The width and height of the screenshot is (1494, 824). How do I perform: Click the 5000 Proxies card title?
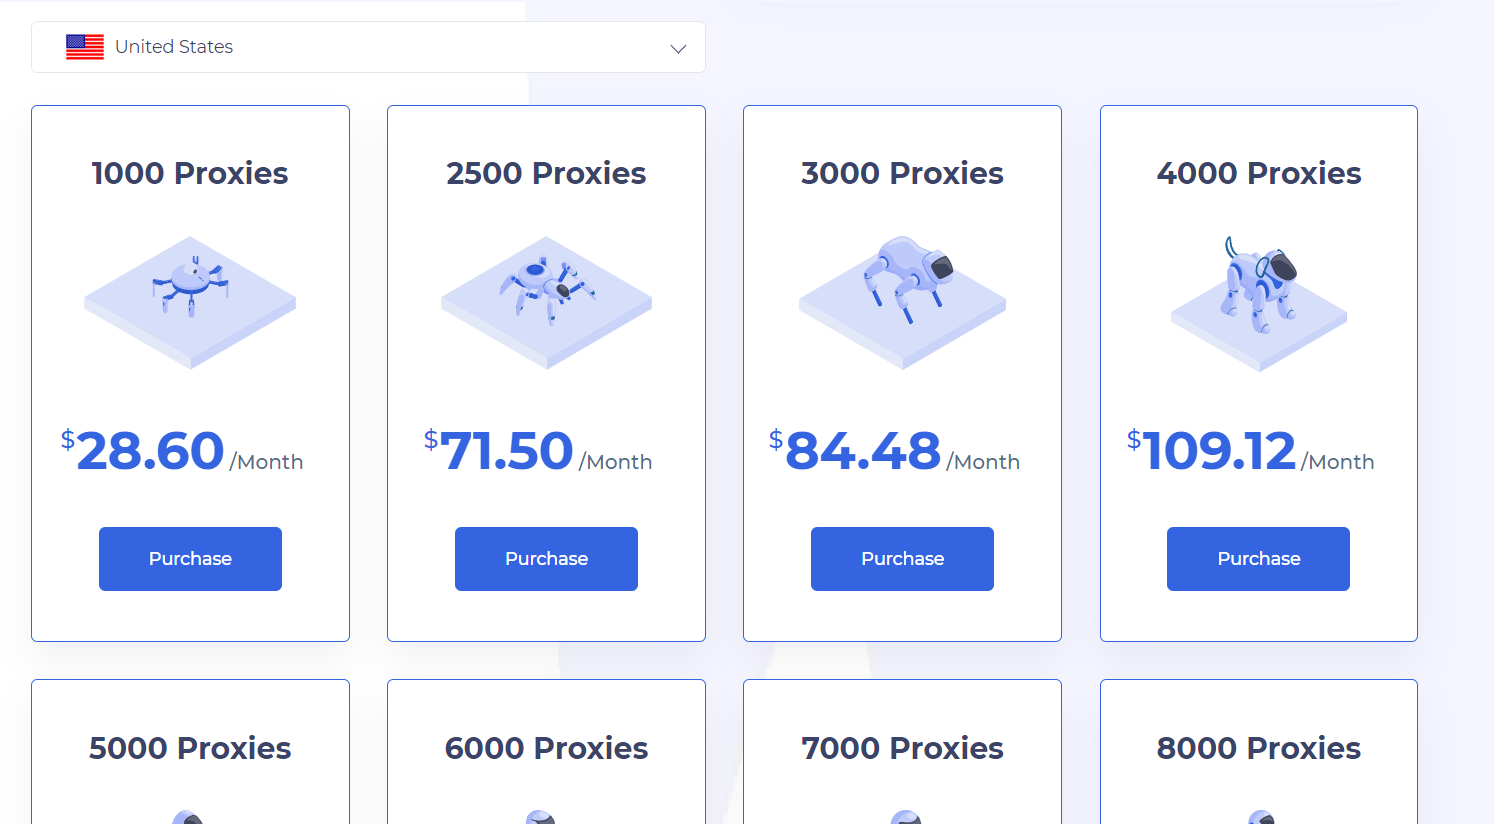[190, 748]
